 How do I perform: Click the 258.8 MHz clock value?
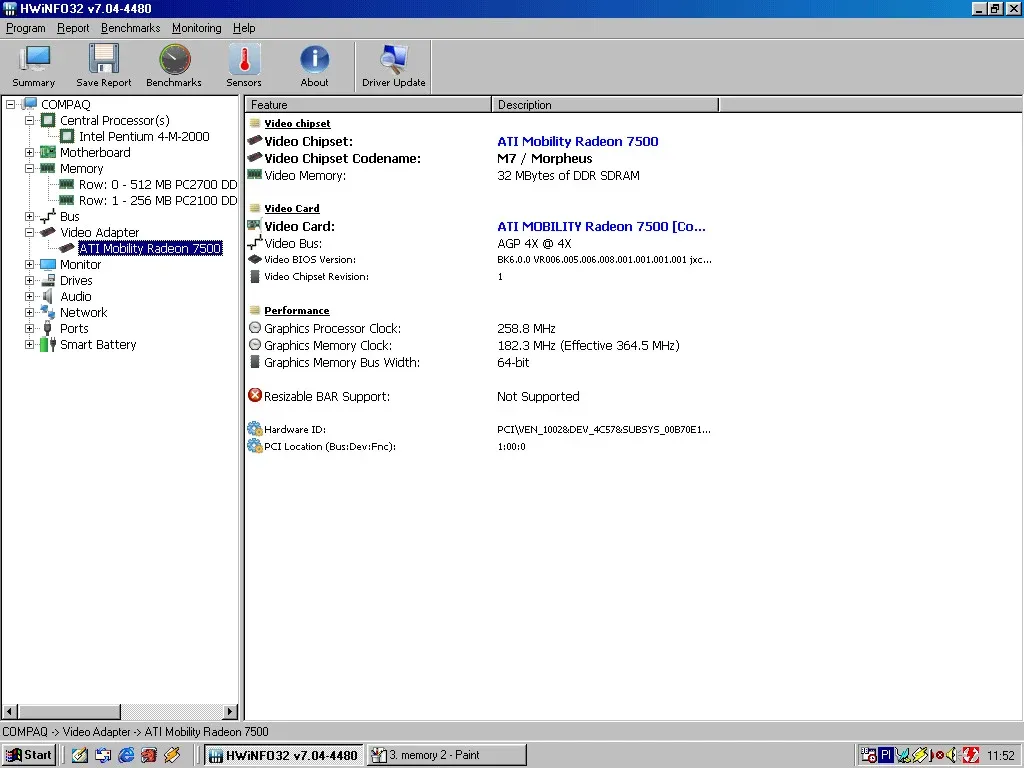[526, 328]
